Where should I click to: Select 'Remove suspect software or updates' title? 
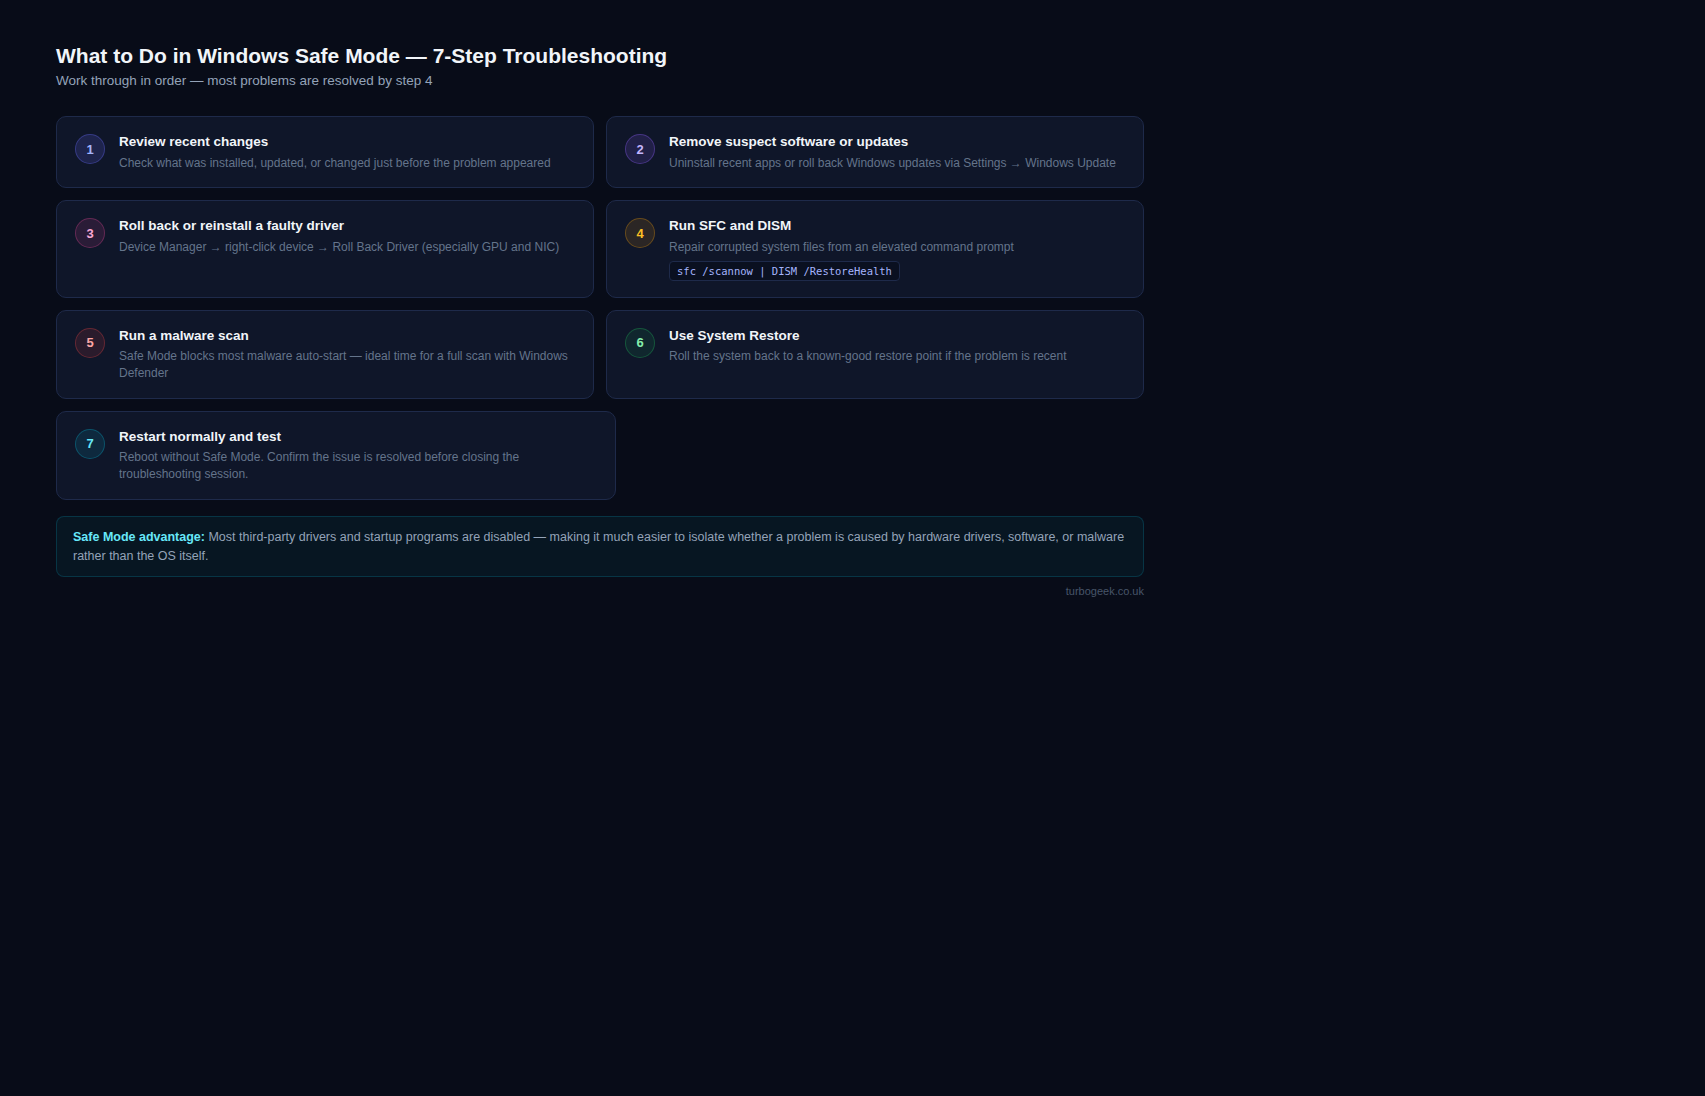coord(788,142)
